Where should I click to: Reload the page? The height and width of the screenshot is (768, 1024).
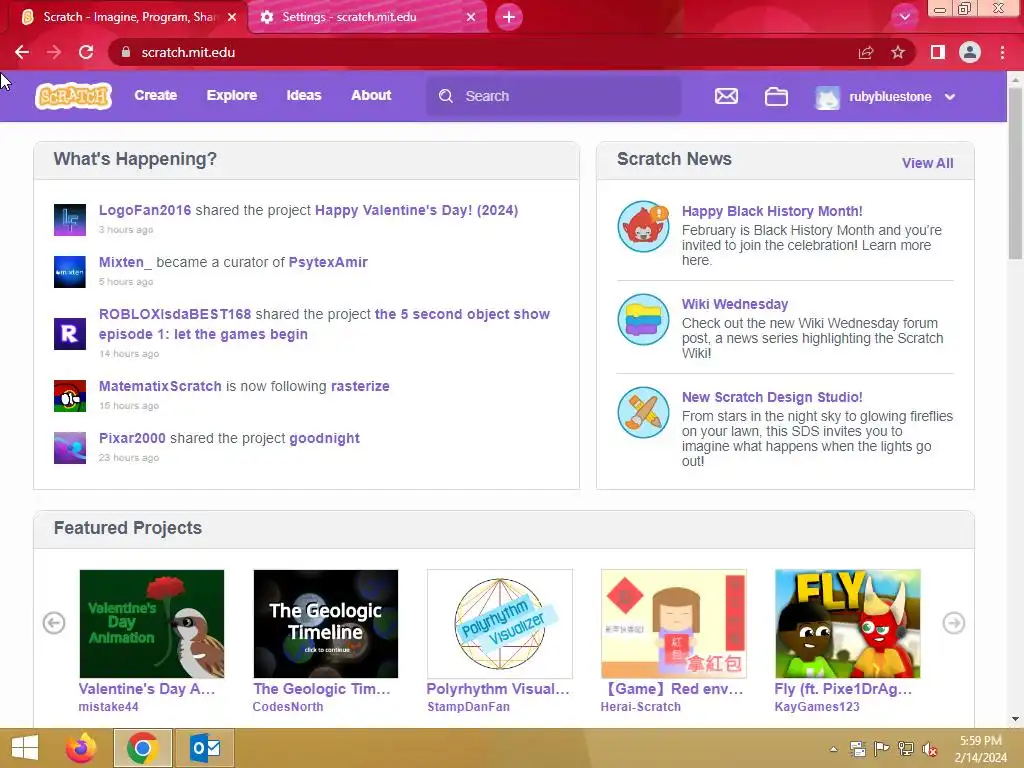click(86, 52)
